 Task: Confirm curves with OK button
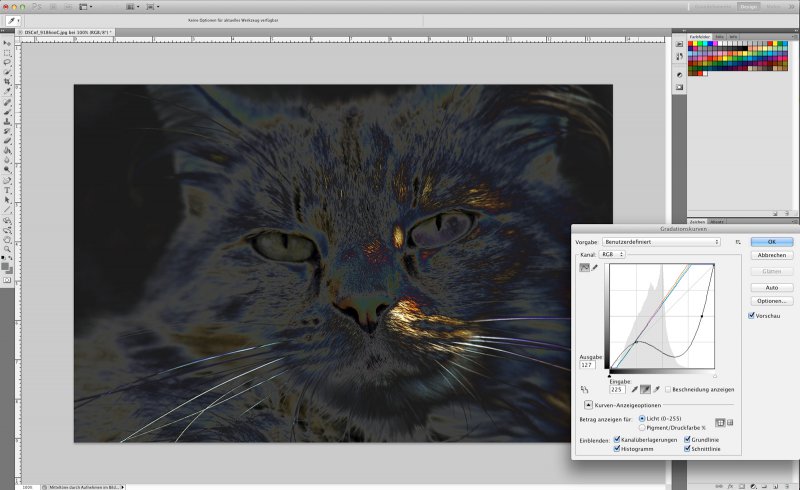(772, 242)
